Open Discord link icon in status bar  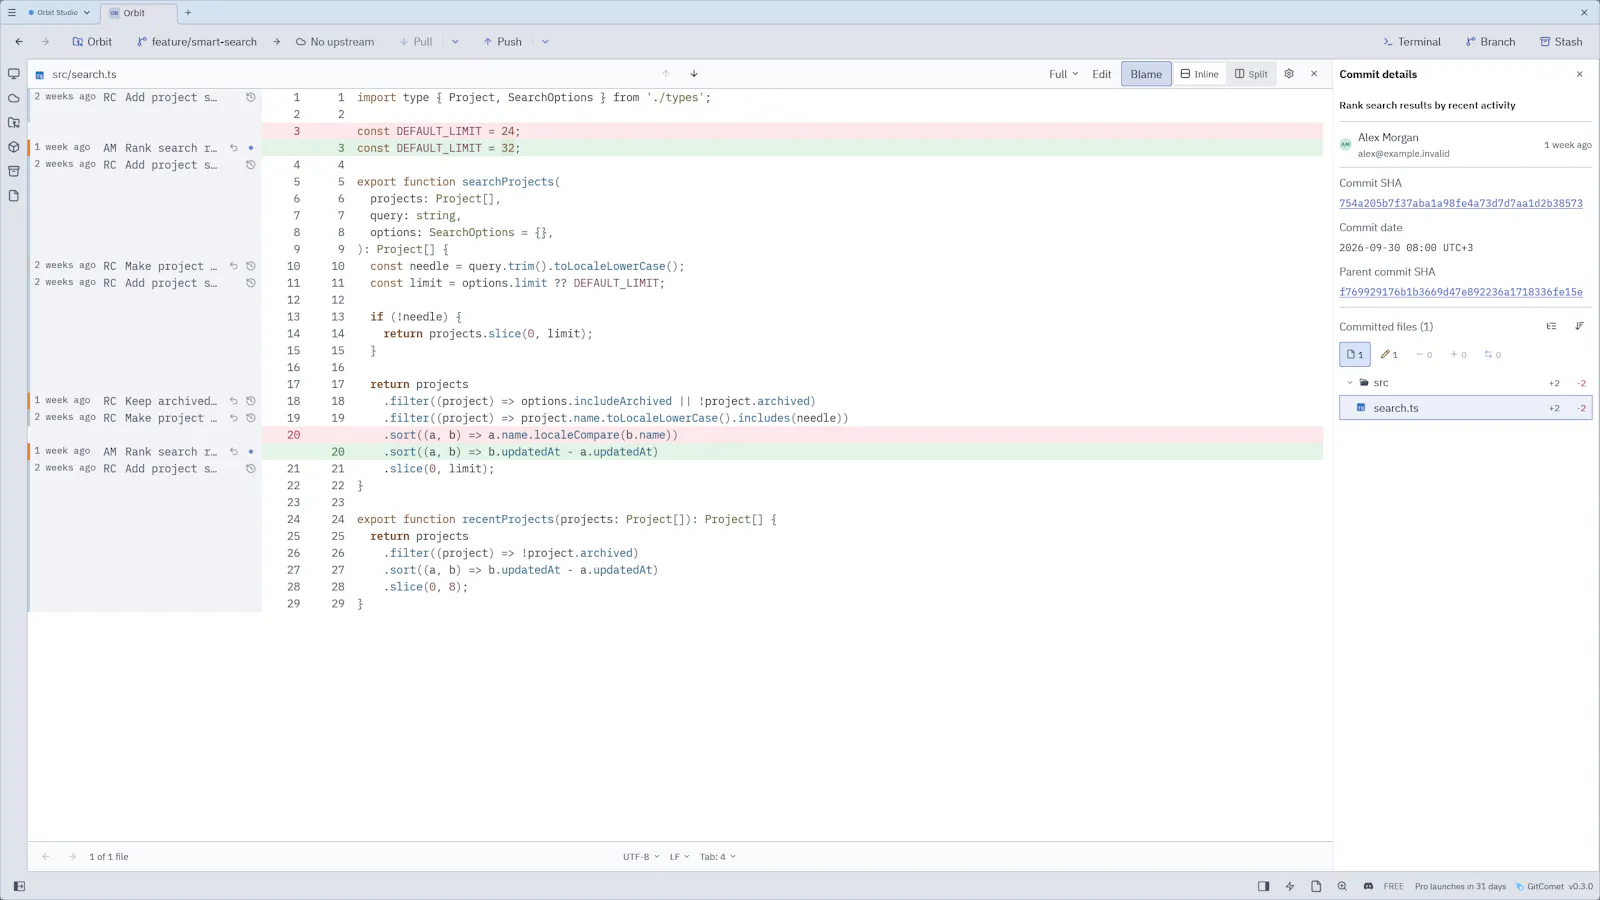1369,886
